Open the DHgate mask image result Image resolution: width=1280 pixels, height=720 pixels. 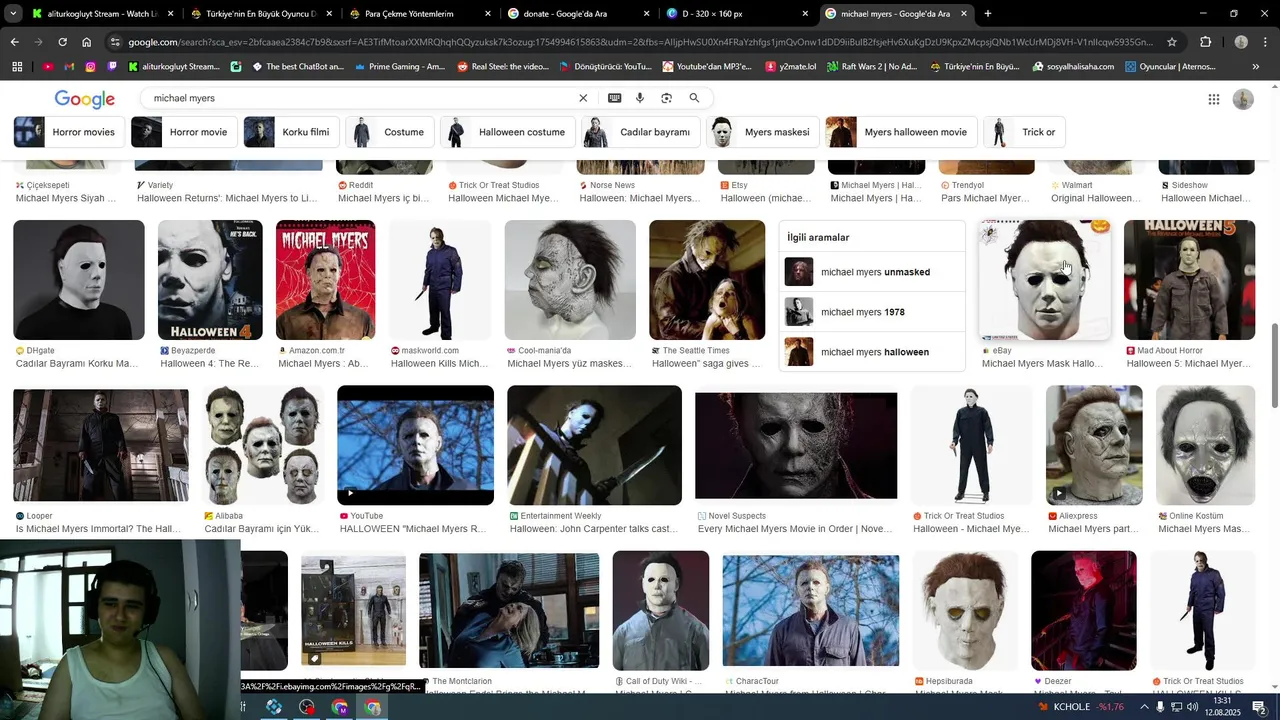pos(79,280)
